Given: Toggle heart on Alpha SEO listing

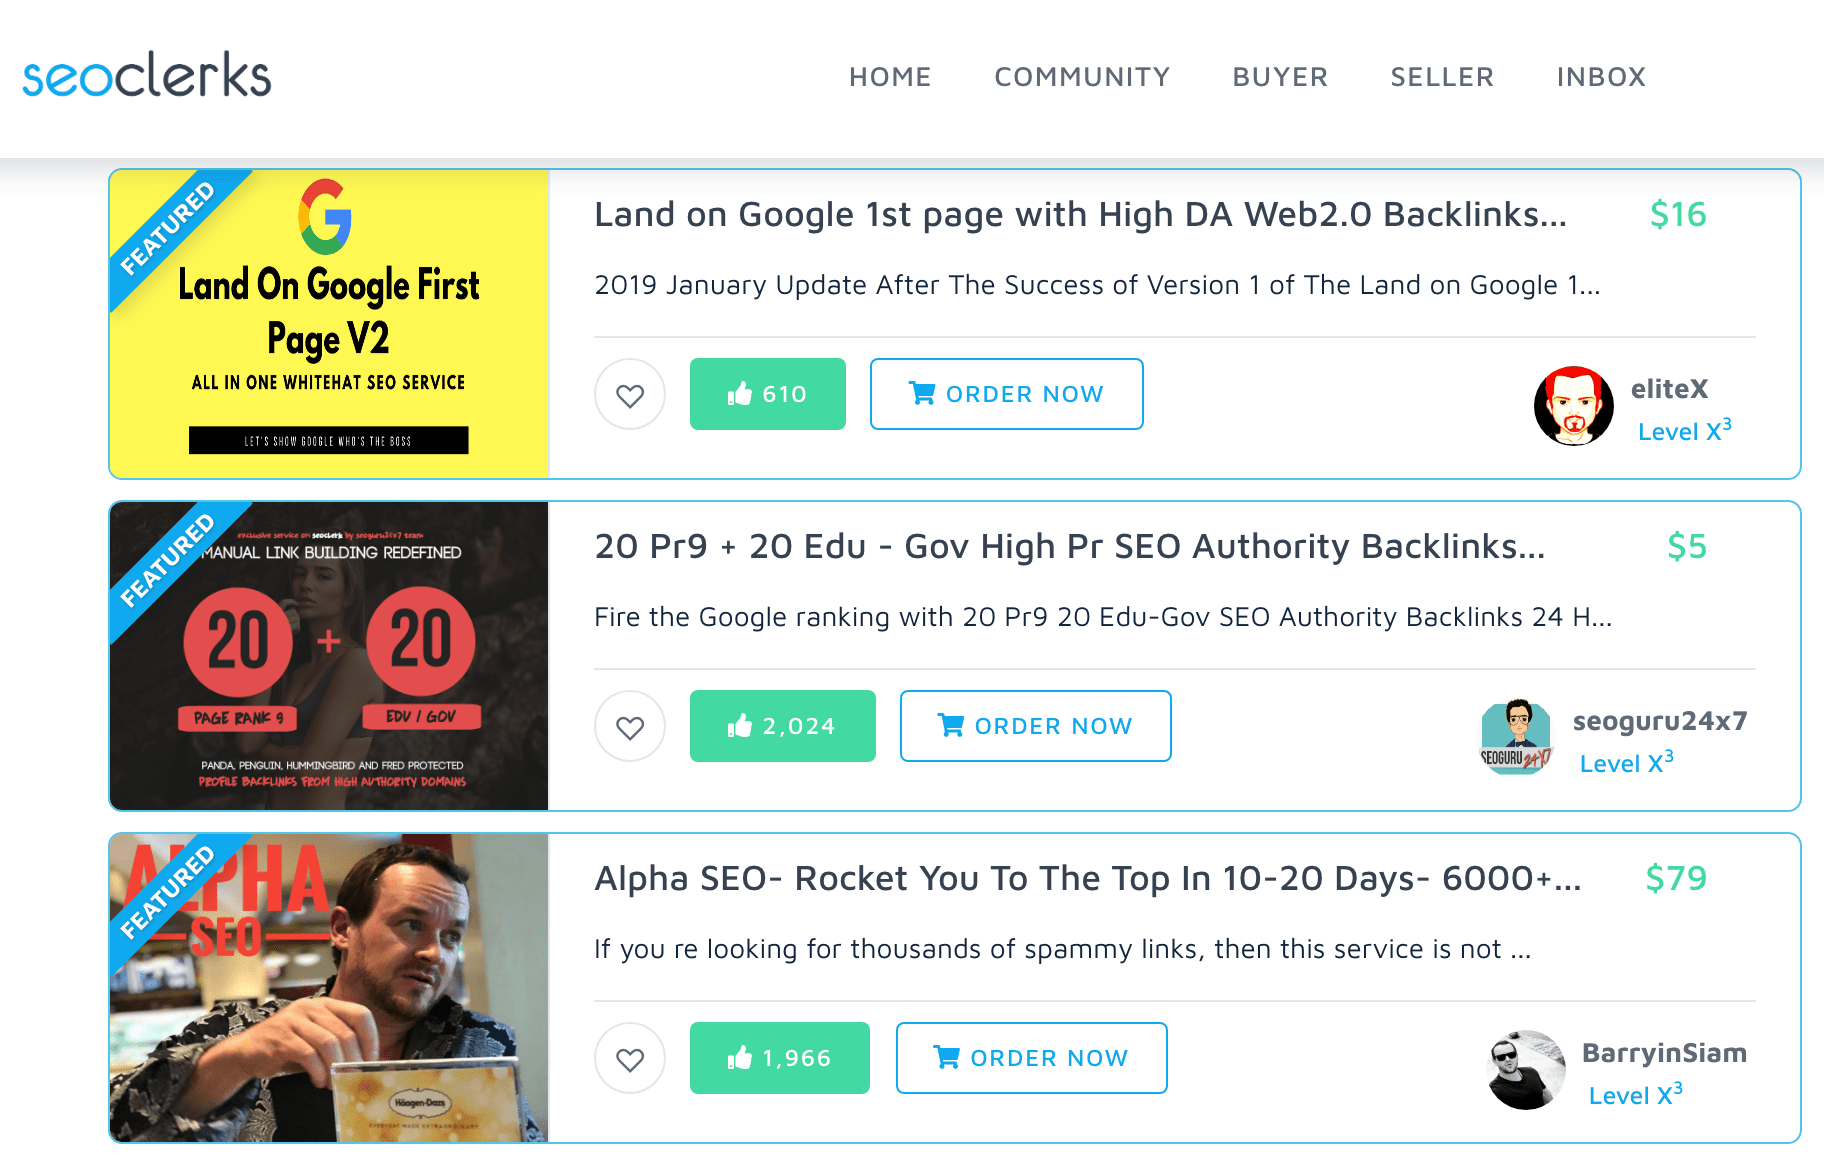Looking at the screenshot, I should tap(630, 1059).
